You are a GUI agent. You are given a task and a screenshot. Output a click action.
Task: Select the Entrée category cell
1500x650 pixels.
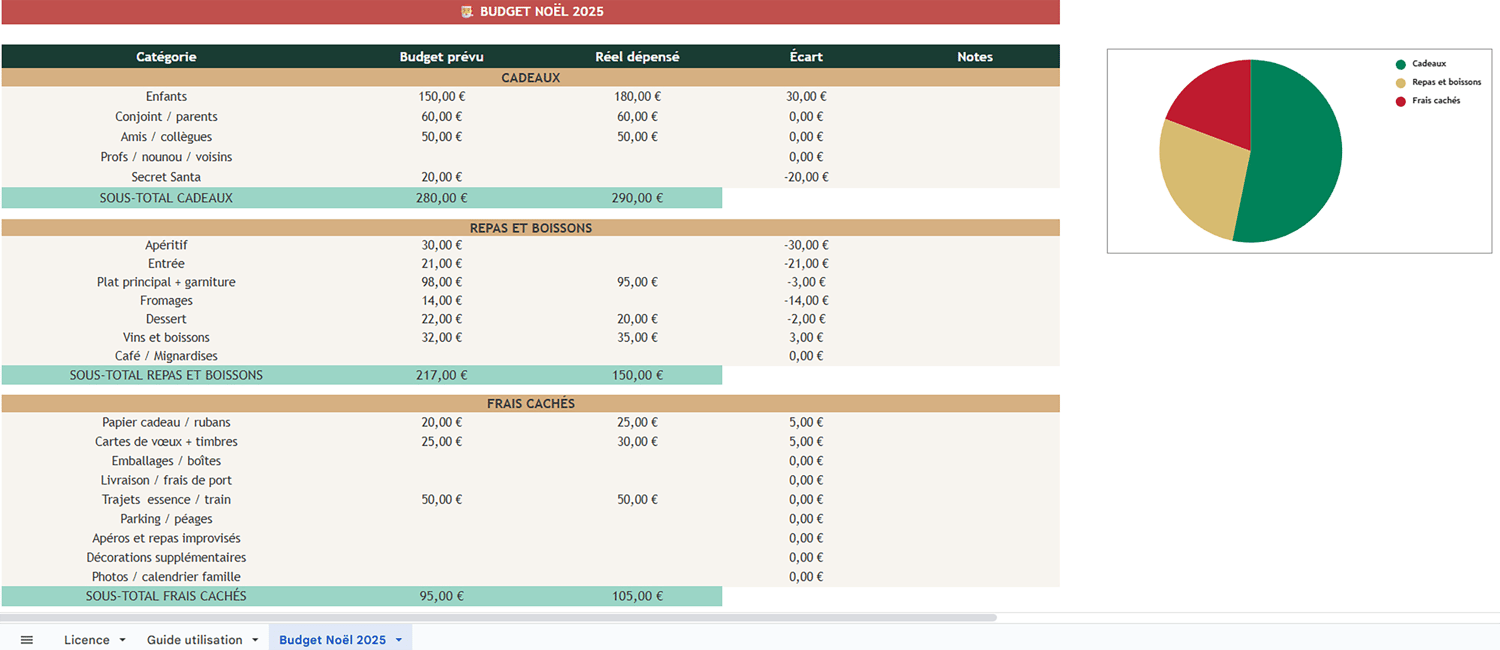(x=166, y=264)
